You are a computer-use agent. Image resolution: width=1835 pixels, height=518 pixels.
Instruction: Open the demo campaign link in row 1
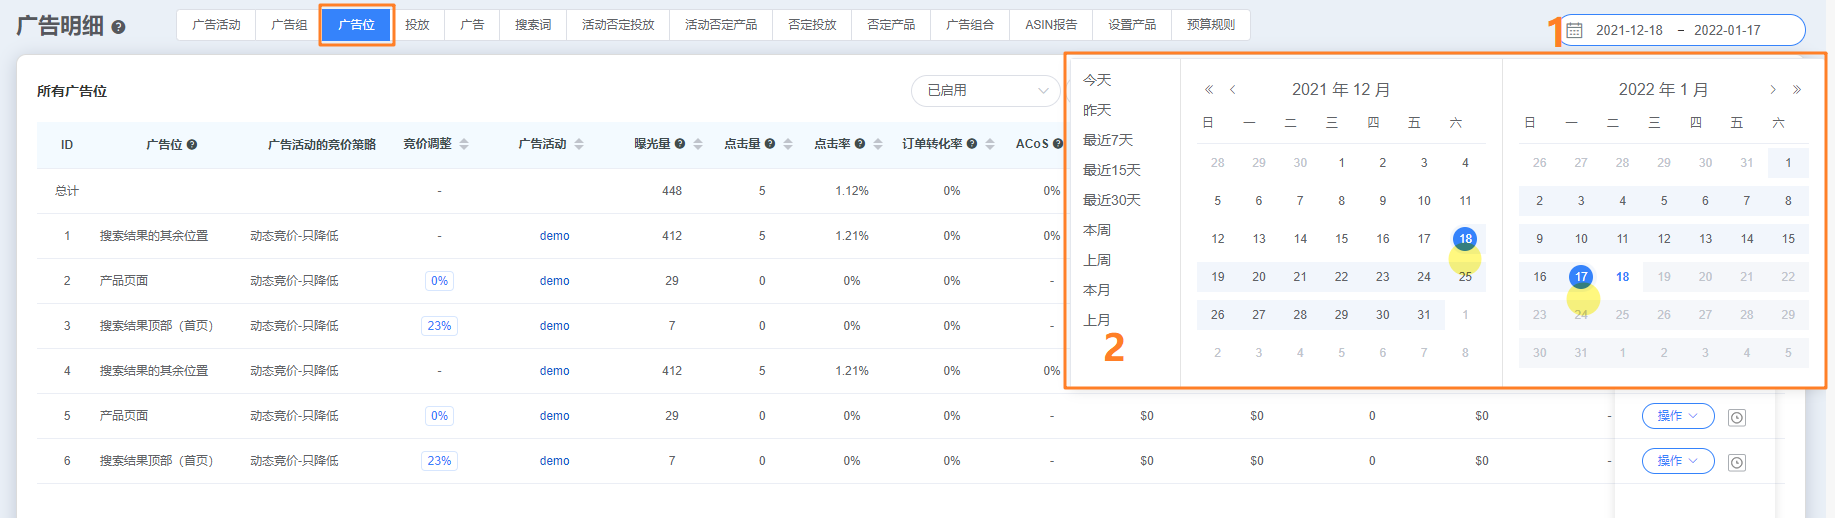(554, 236)
